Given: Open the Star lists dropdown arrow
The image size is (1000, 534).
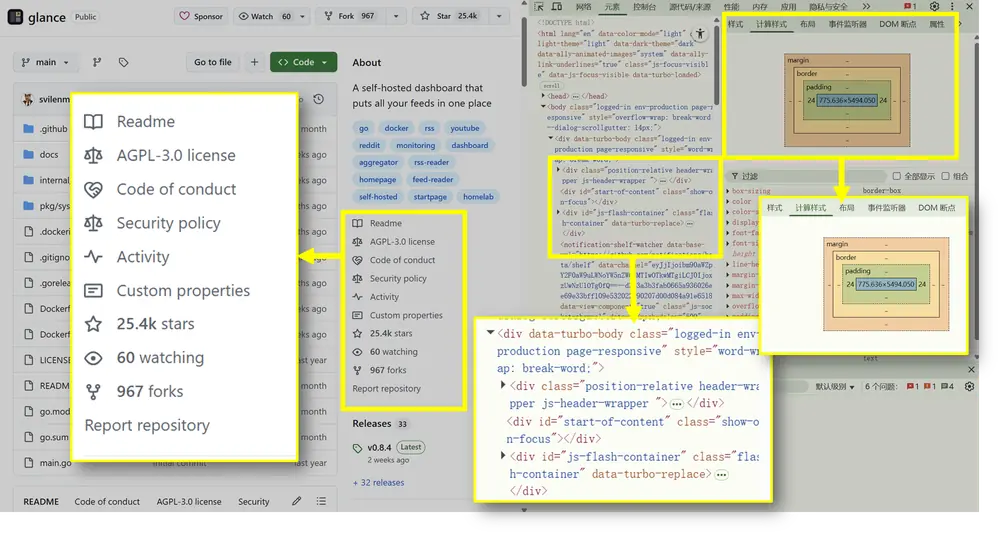Looking at the screenshot, I should coord(499,16).
